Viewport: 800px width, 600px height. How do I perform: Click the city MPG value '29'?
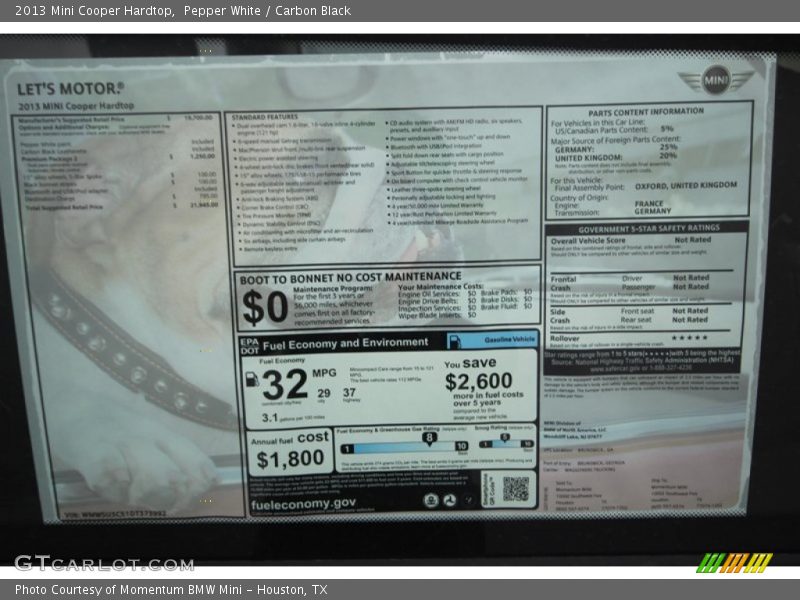[x=324, y=393]
